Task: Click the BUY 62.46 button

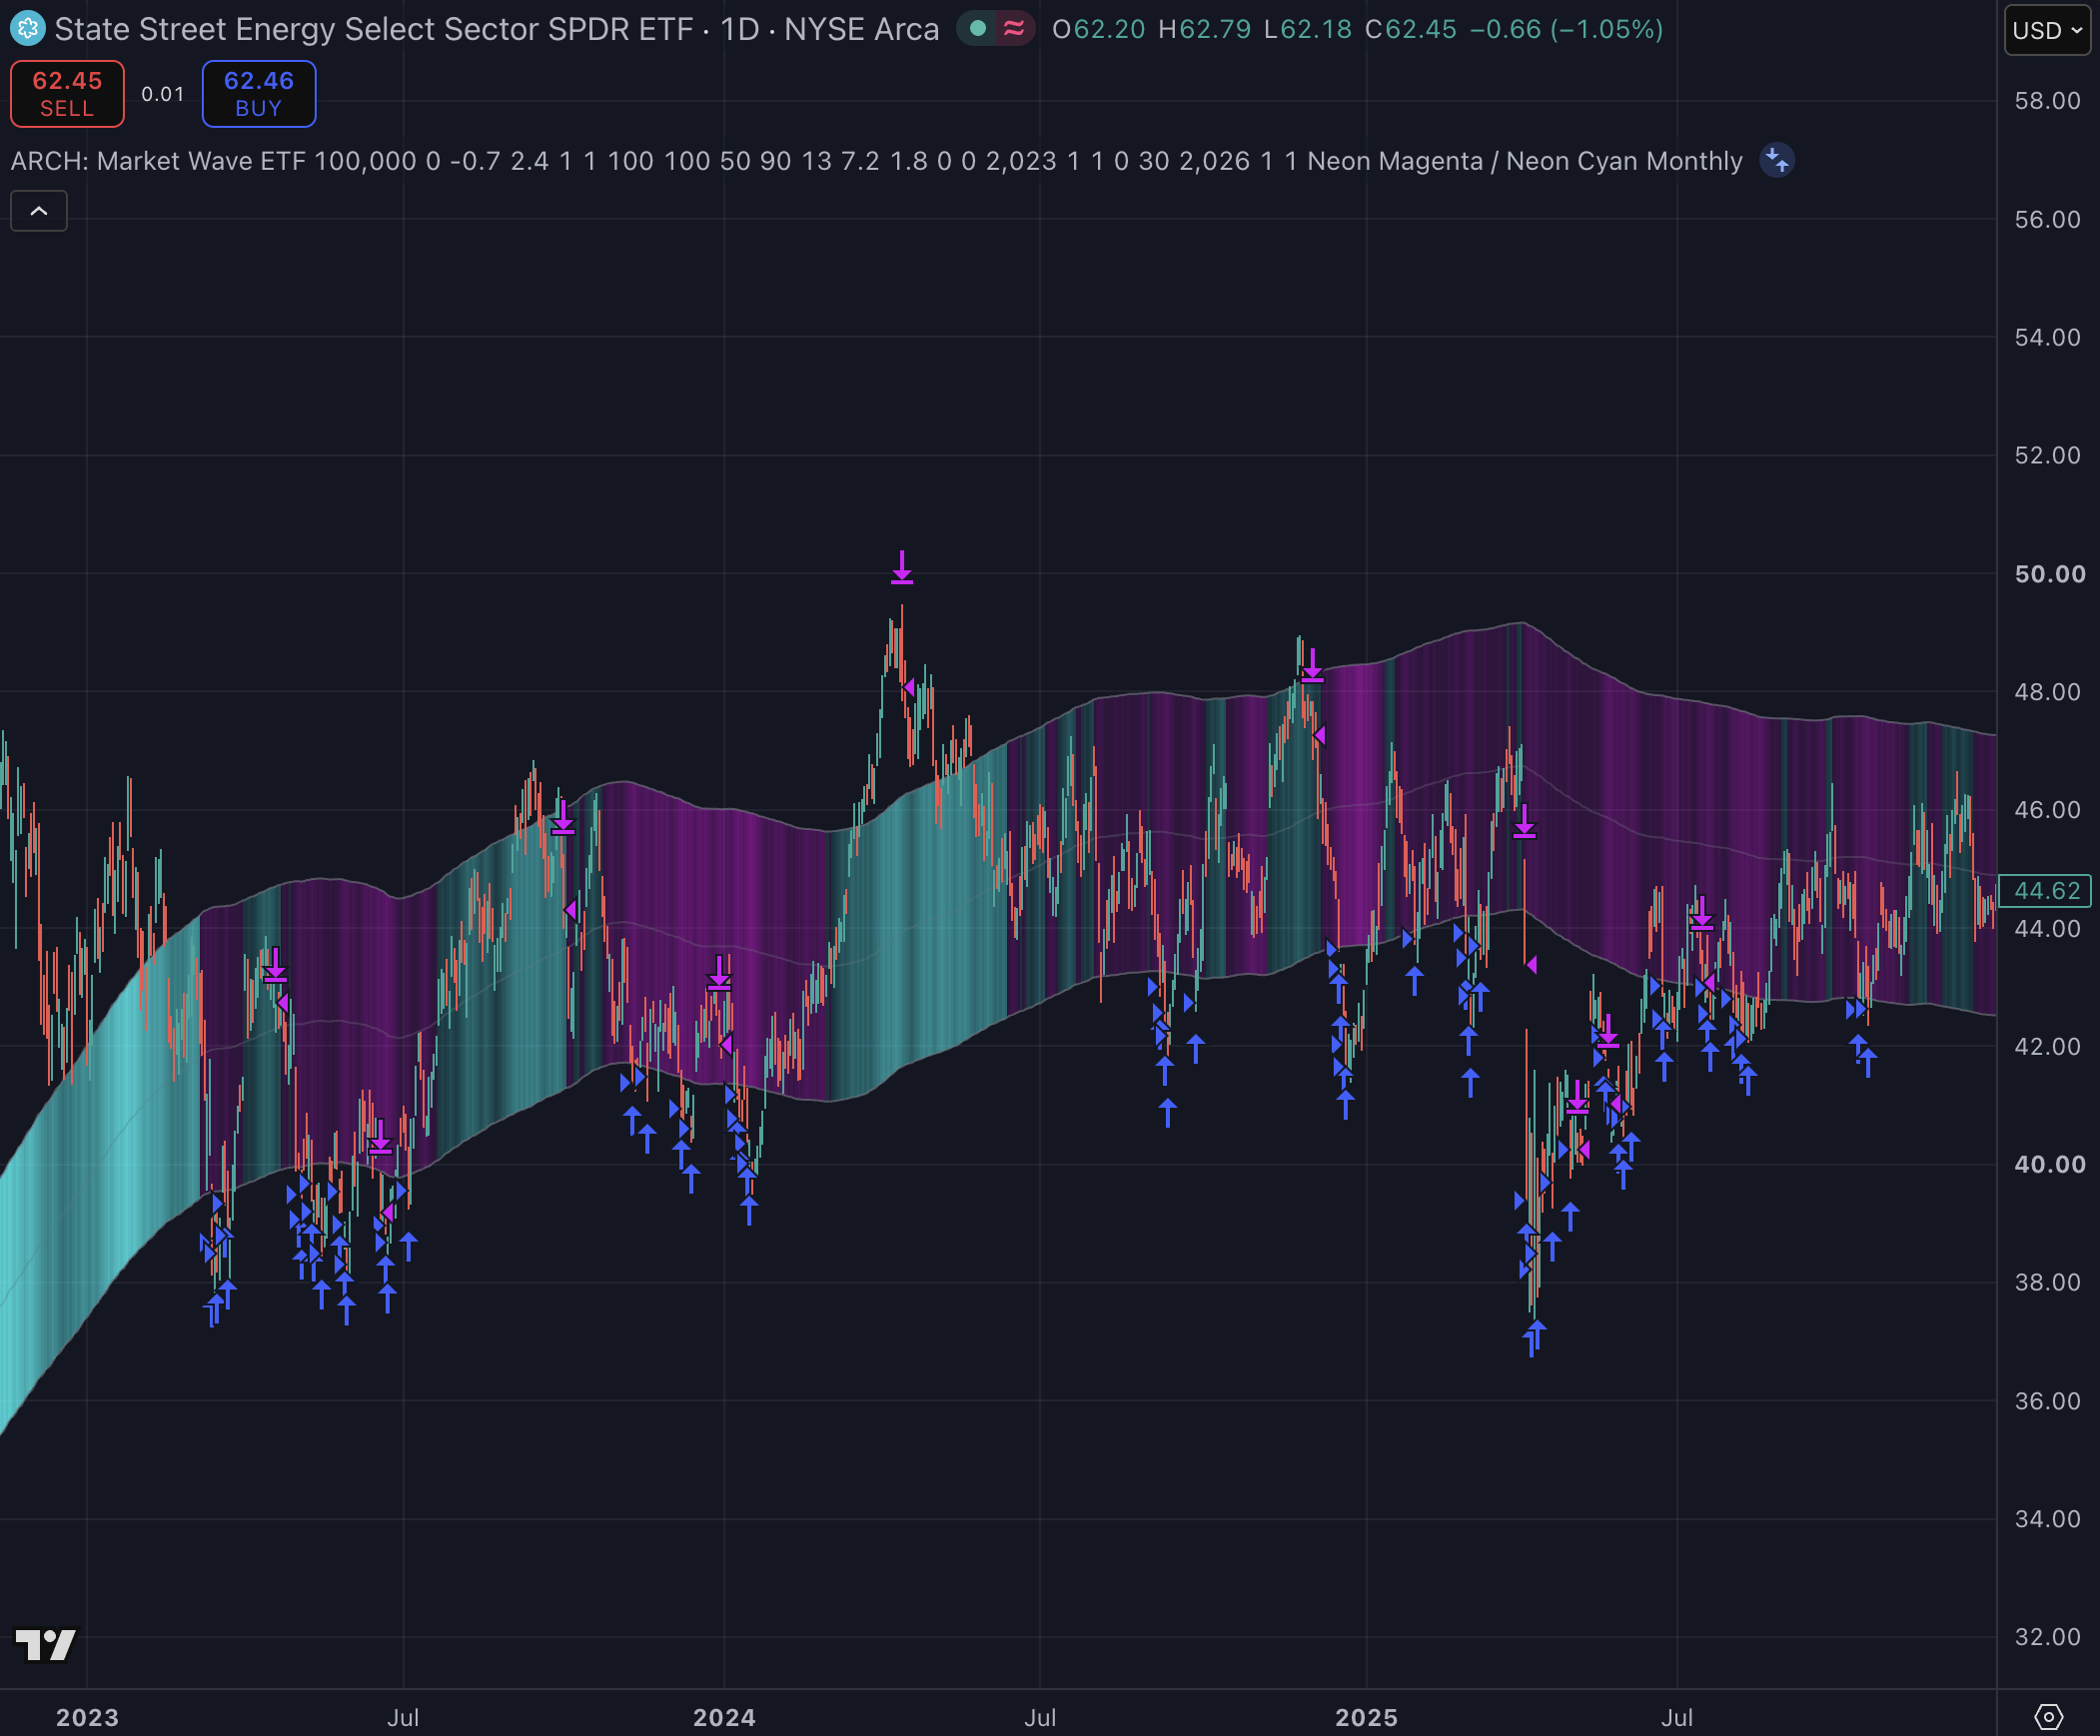Action: 259,94
